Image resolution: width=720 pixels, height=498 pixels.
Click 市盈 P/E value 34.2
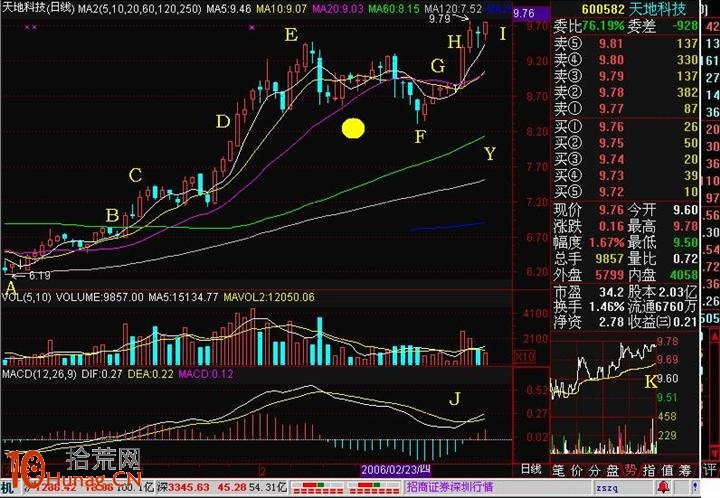point(611,292)
